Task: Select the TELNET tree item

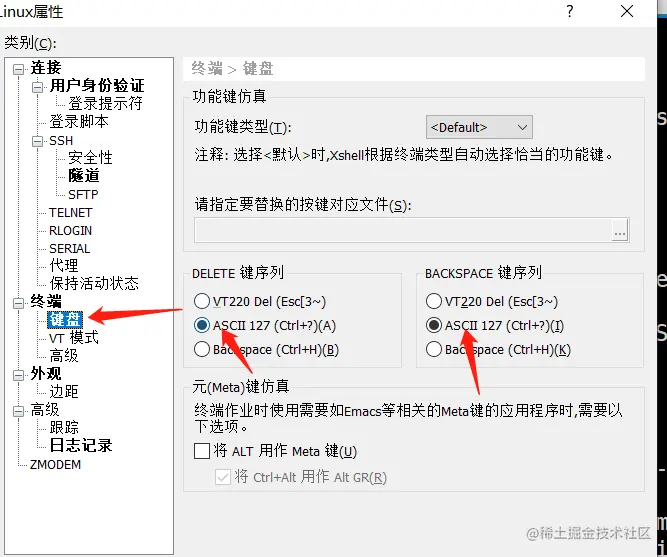Action: (71, 212)
